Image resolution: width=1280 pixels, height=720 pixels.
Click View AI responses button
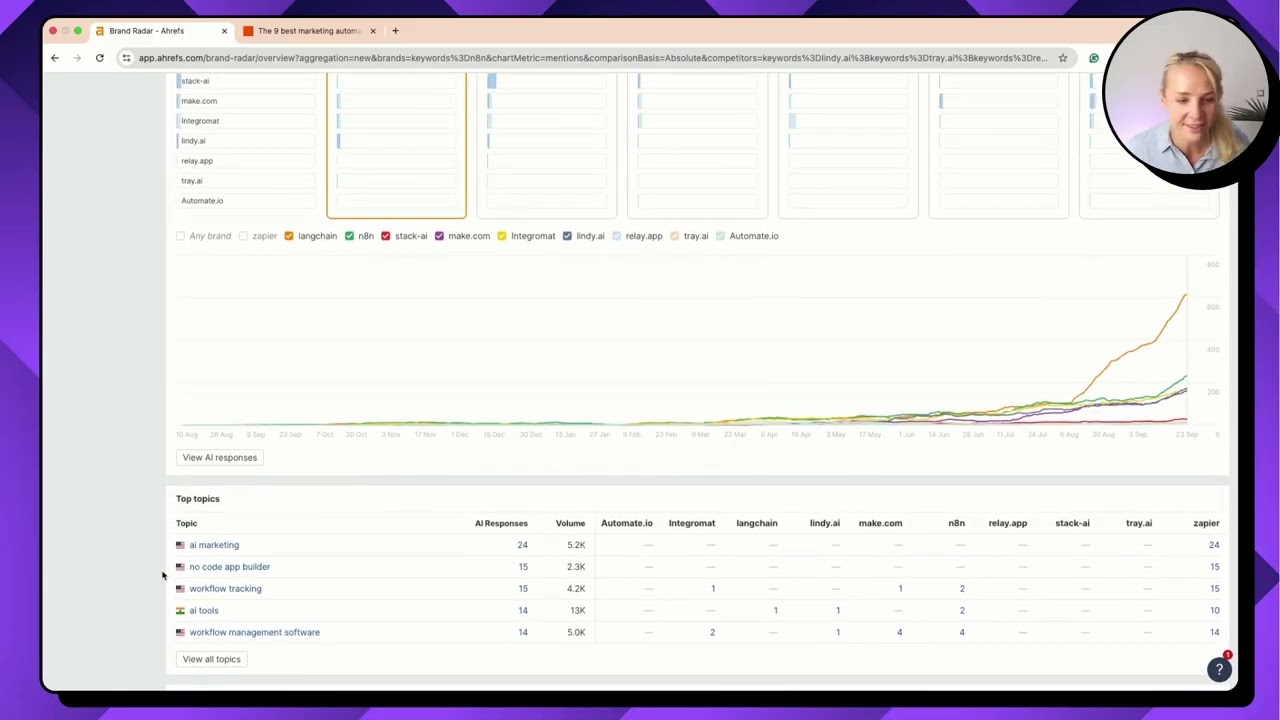click(x=219, y=458)
